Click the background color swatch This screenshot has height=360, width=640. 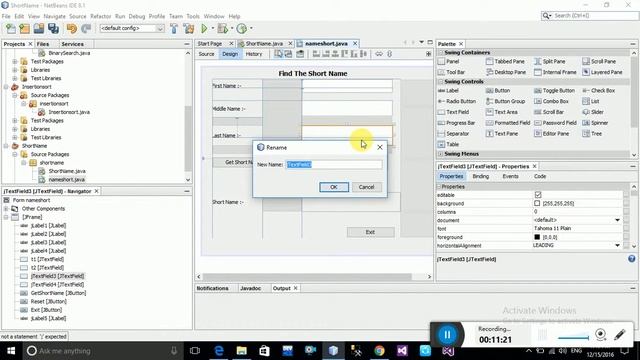pyautogui.click(x=537, y=203)
